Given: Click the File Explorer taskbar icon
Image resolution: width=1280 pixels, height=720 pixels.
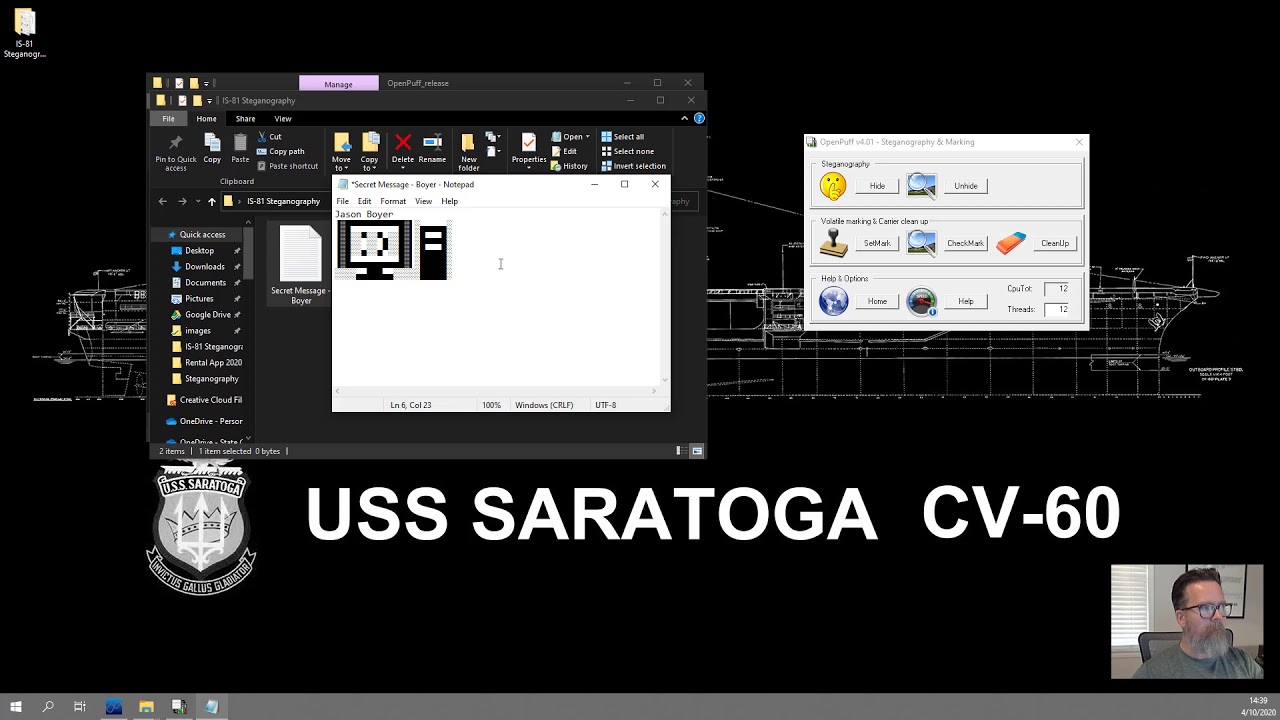Looking at the screenshot, I should point(146,707).
